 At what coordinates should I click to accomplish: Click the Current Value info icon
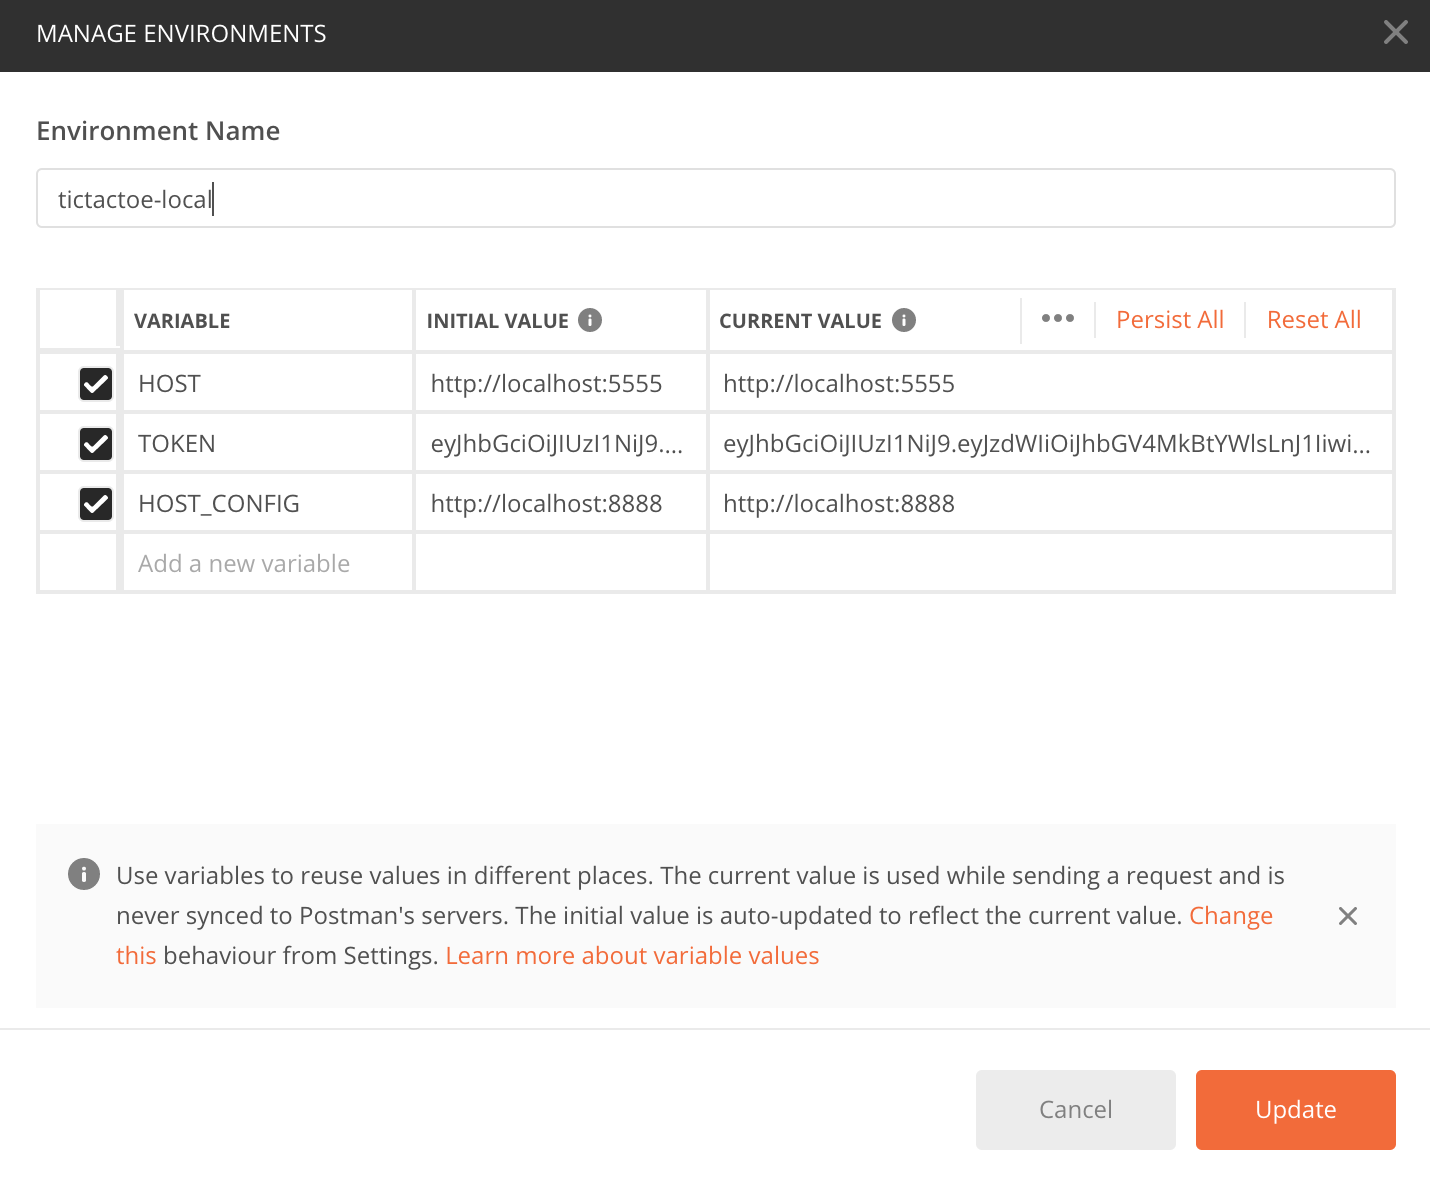tap(904, 320)
